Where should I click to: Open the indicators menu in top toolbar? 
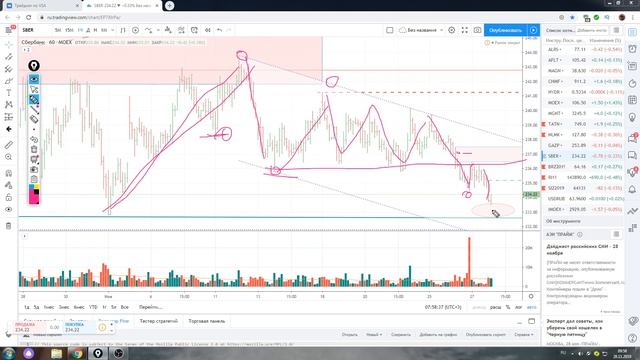[x=149, y=30]
